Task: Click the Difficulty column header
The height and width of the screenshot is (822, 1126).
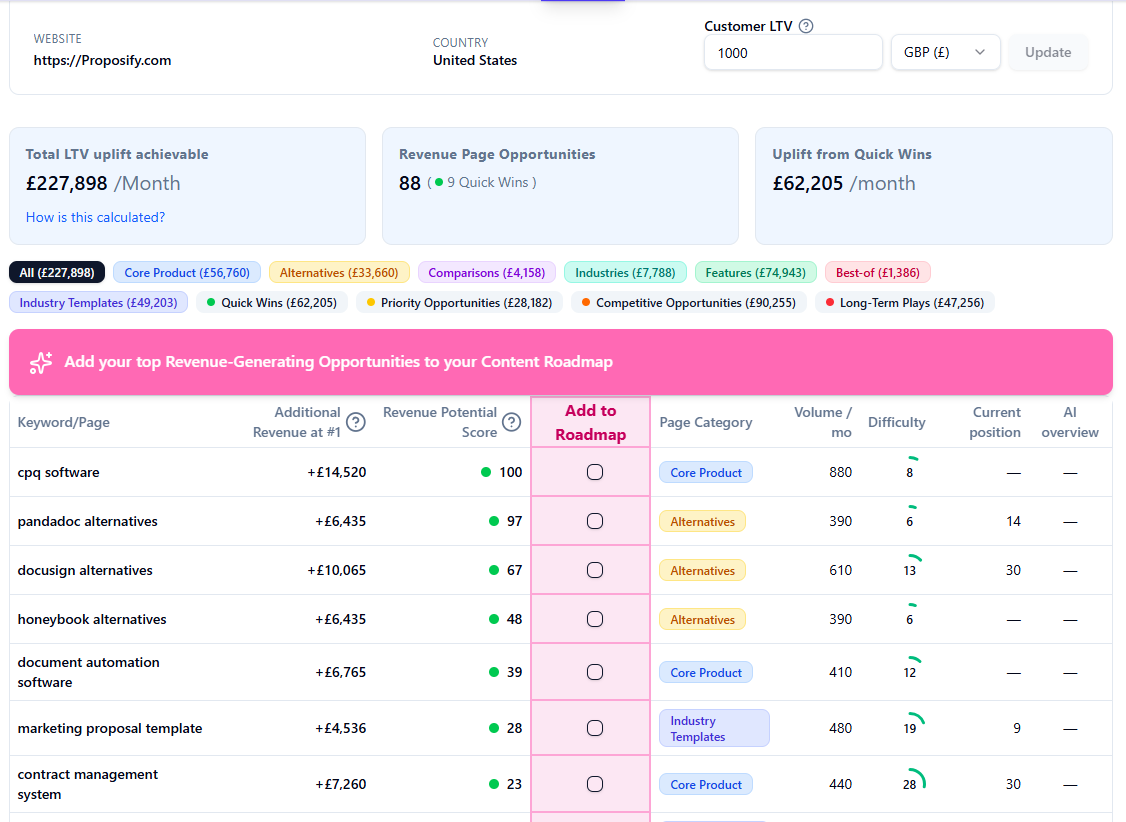Action: click(897, 422)
